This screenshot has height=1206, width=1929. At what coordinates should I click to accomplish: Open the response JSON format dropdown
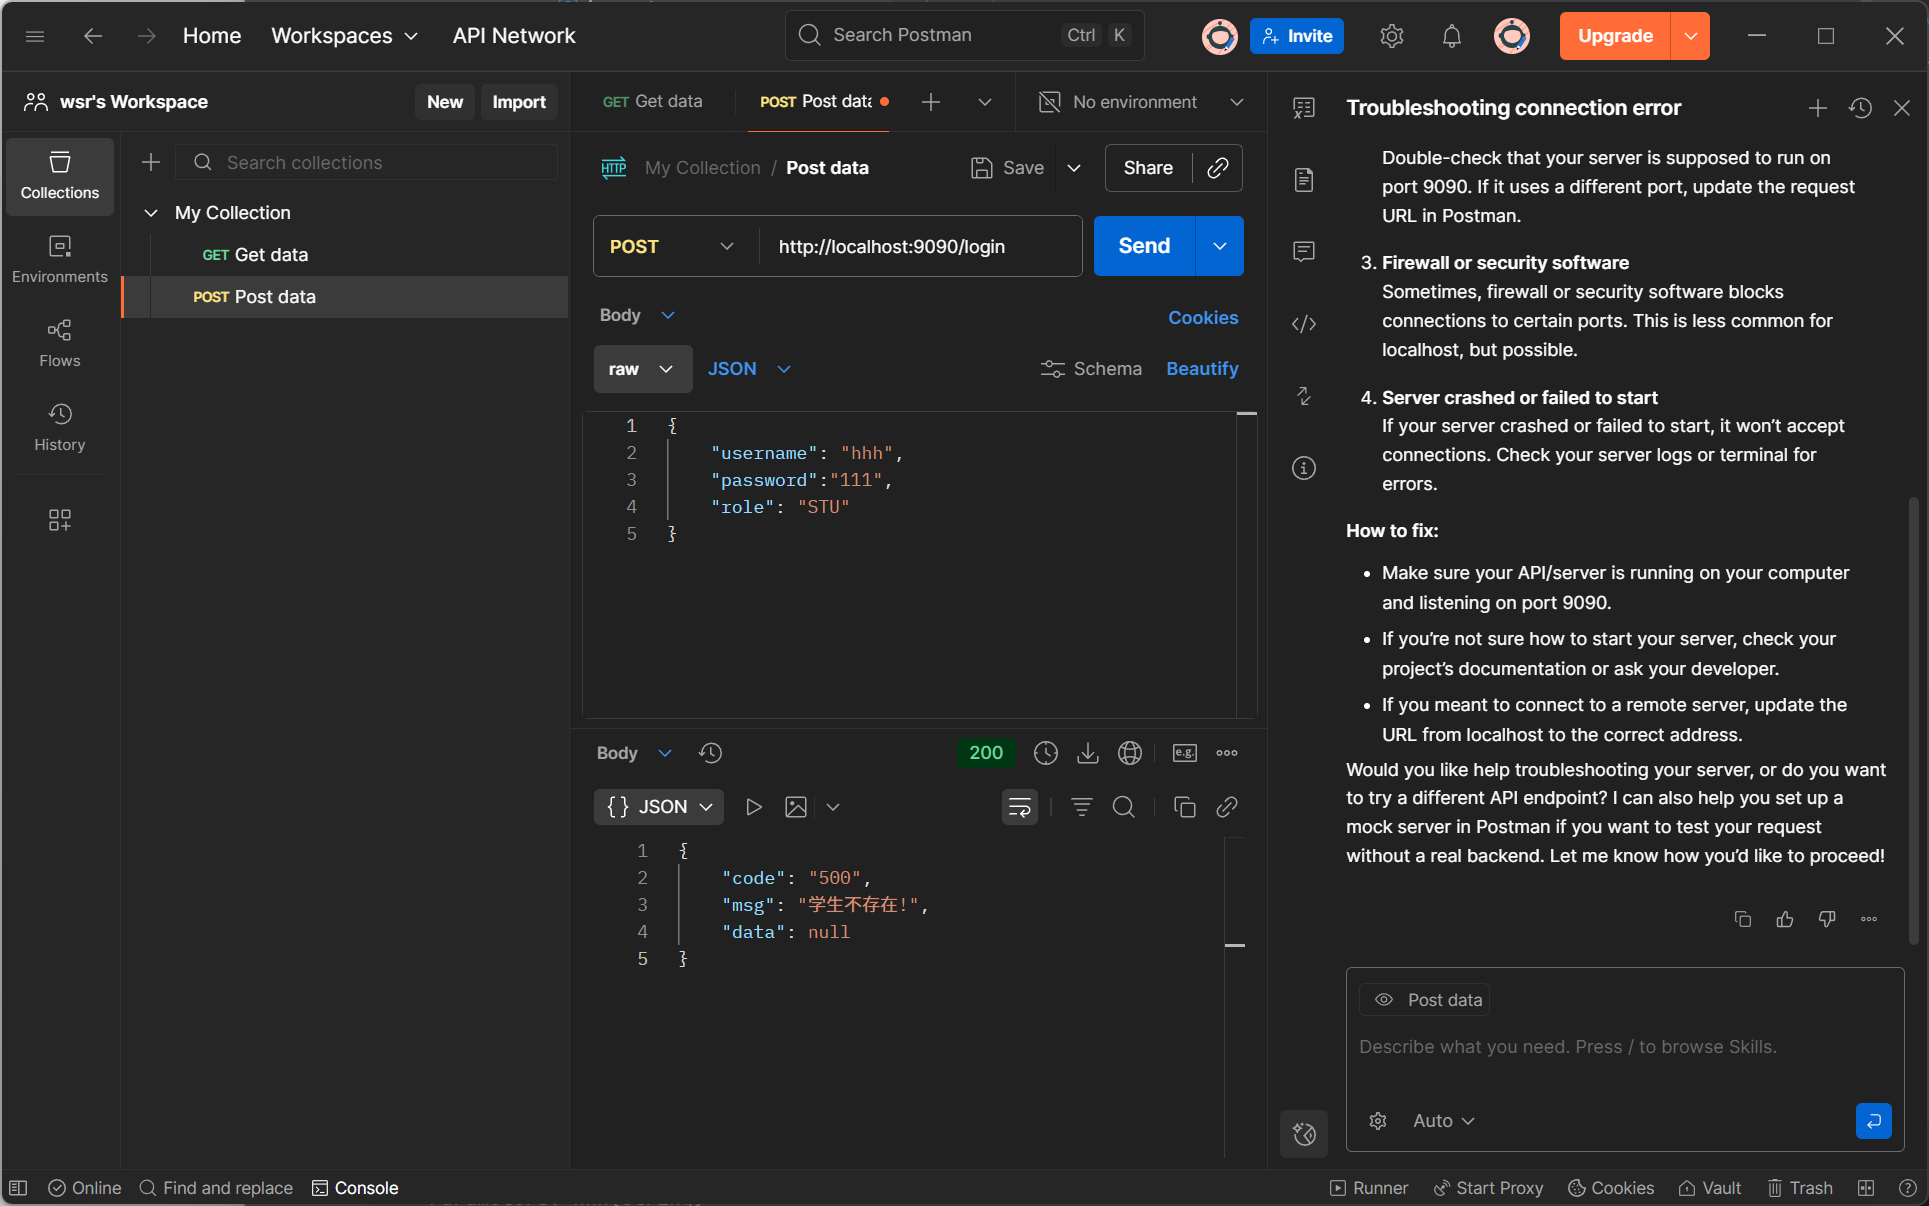[x=659, y=807]
